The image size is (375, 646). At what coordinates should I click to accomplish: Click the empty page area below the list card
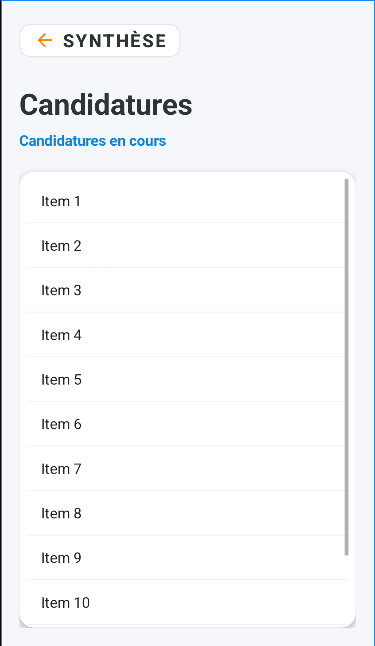(x=188, y=637)
